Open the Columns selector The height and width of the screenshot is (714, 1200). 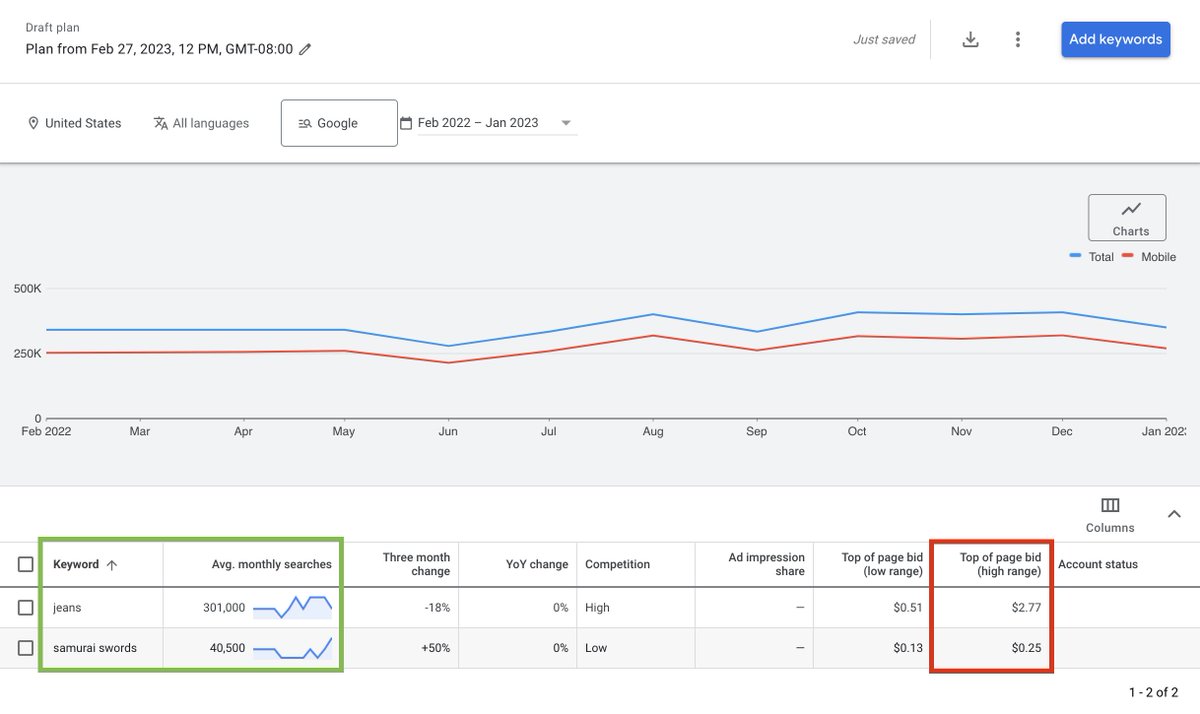click(1110, 515)
